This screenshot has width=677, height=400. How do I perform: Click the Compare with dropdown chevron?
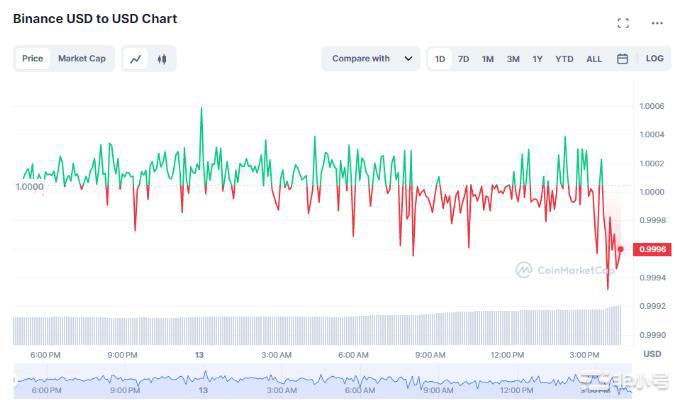click(x=407, y=59)
